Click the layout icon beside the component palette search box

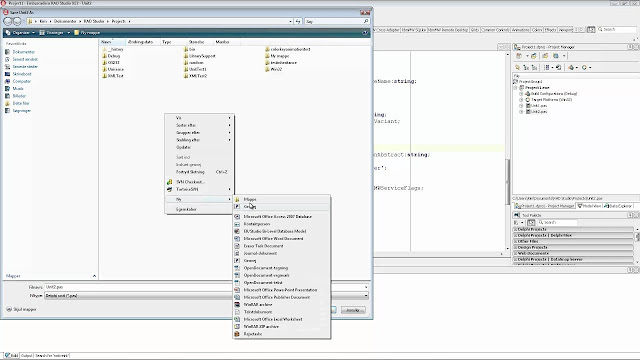(x=591, y=29)
